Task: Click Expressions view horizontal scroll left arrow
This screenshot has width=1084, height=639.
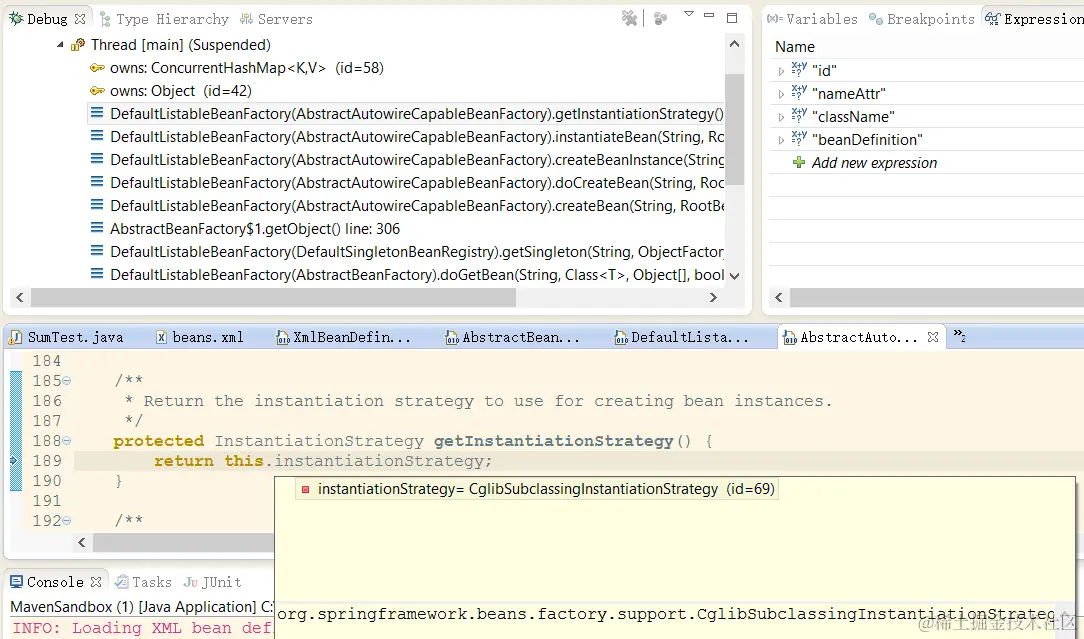Action: (778, 297)
